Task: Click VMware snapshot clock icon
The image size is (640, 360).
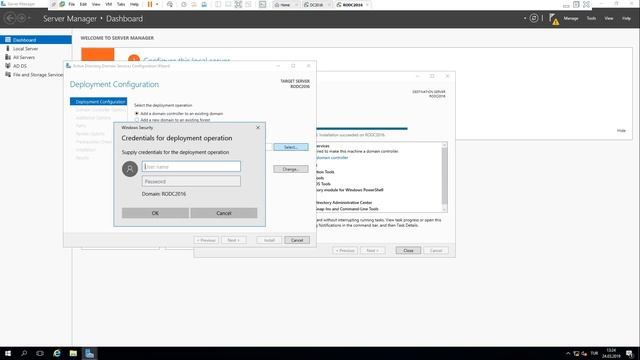Action: [x=184, y=4]
